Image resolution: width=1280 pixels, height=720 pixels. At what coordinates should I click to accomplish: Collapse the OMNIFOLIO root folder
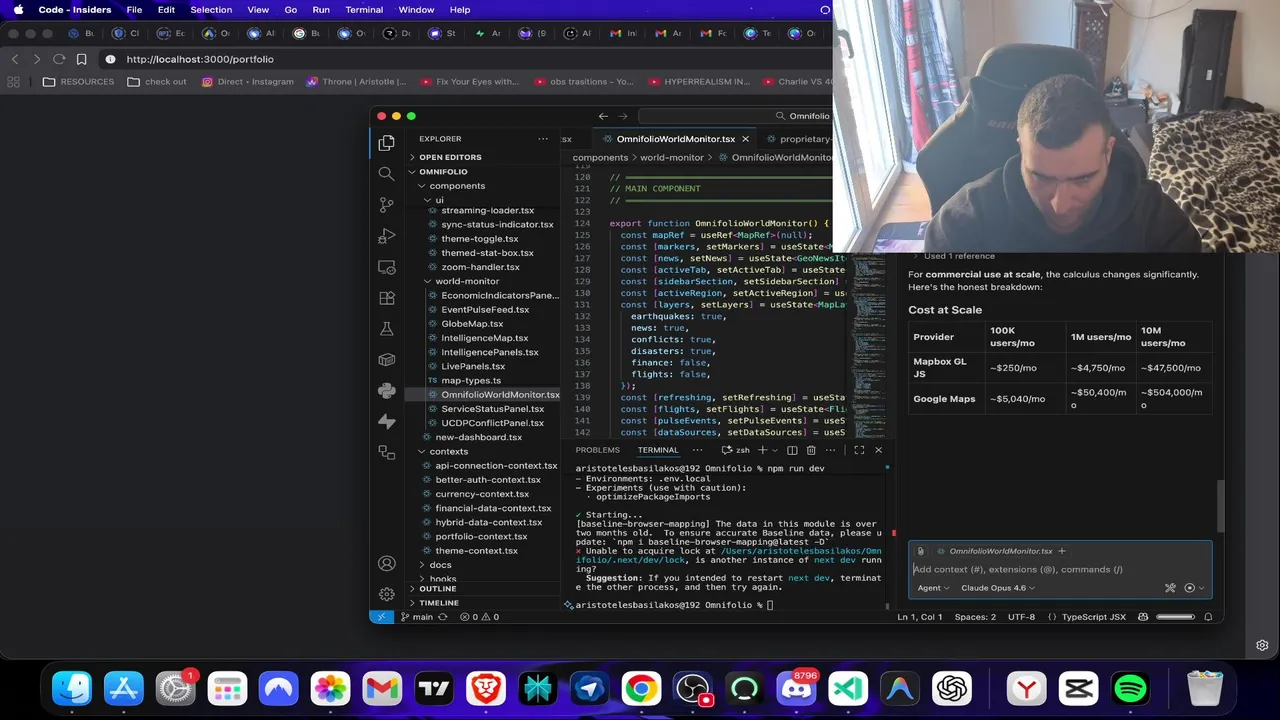coord(443,172)
